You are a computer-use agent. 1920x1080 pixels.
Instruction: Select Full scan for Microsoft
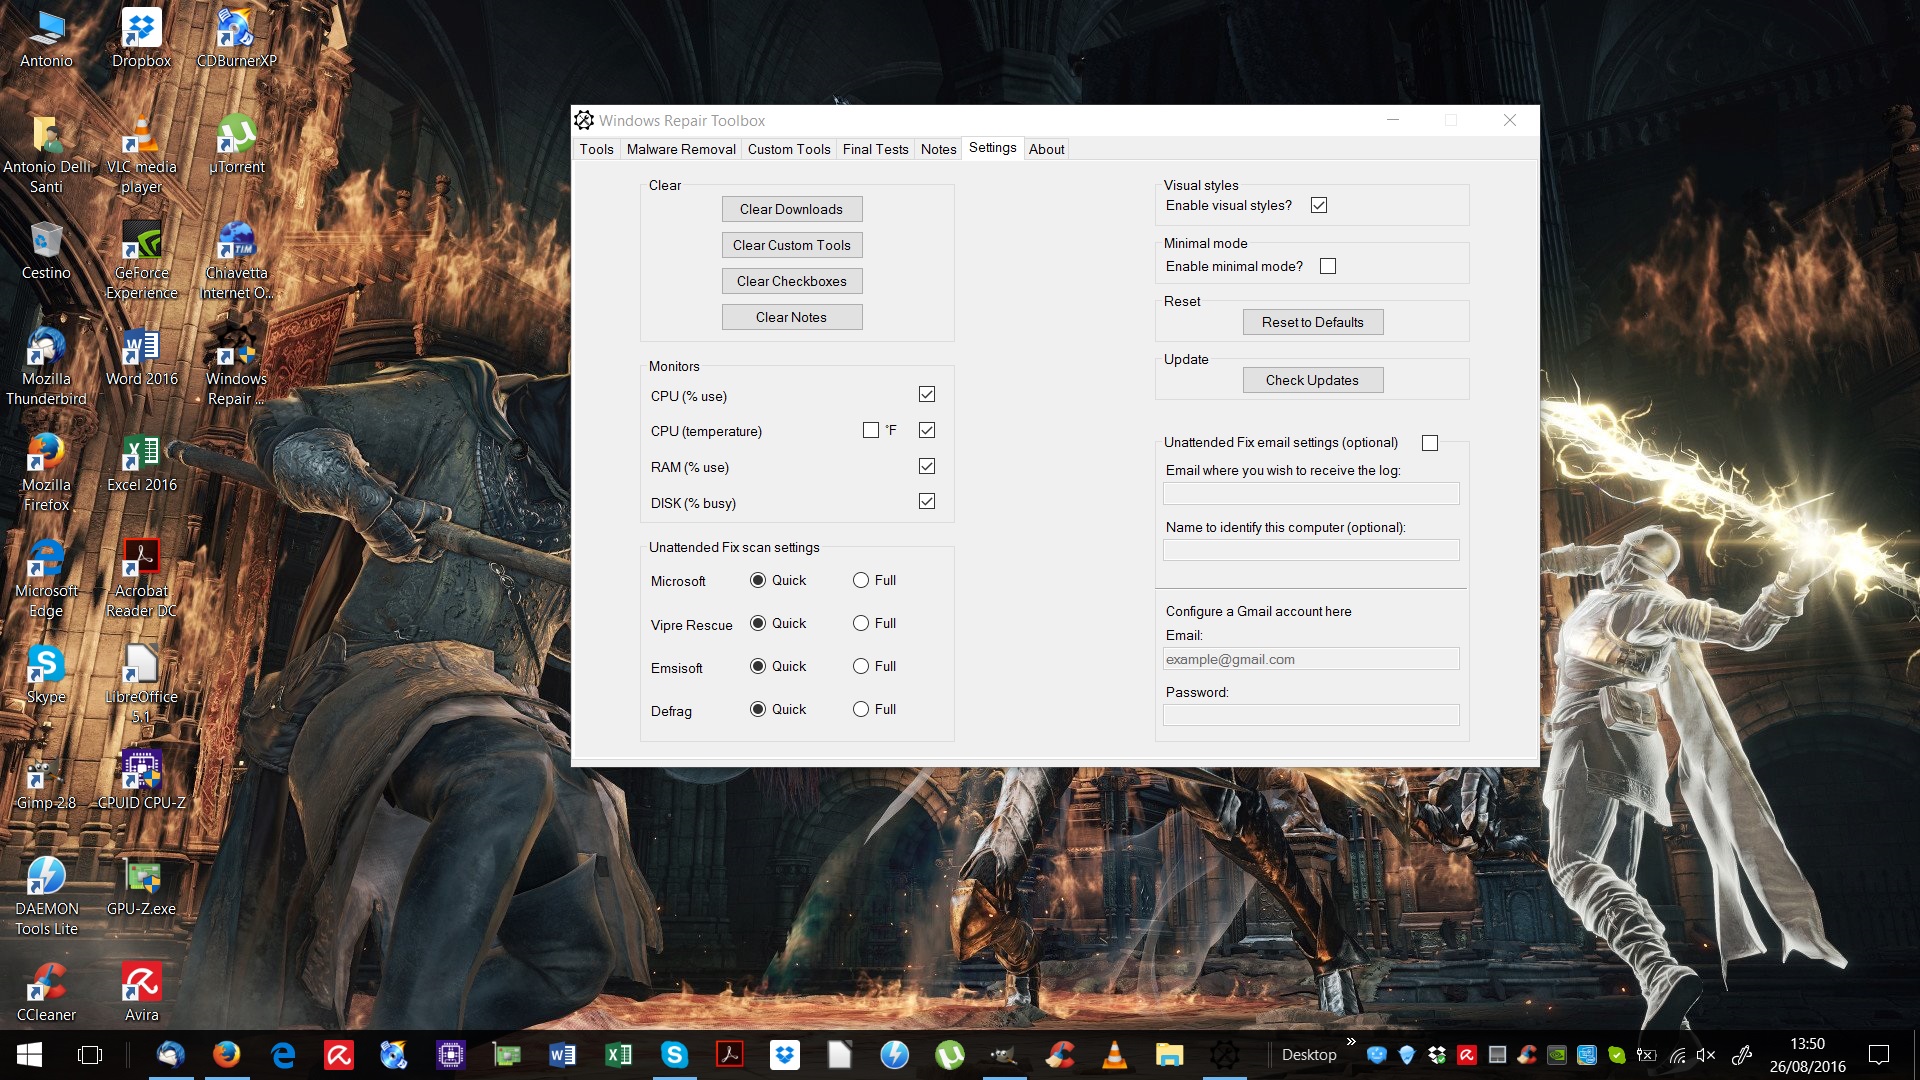click(861, 580)
